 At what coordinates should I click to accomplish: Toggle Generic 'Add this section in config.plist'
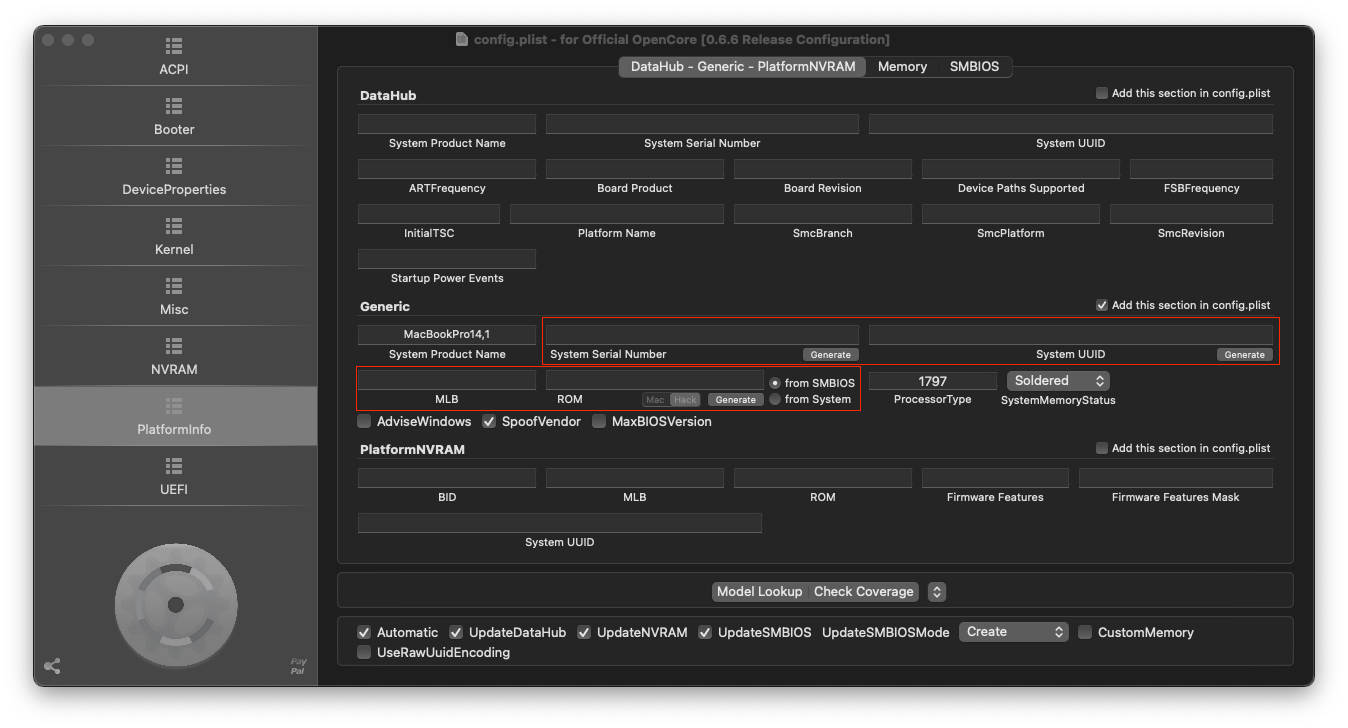1102,305
